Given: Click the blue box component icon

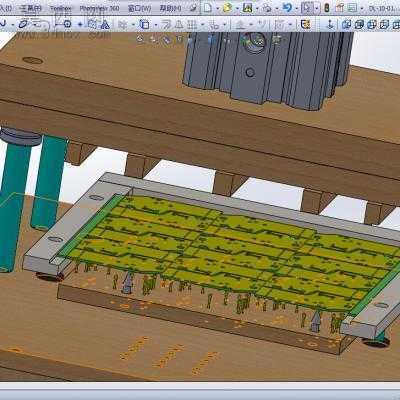Looking at the screenshot, I should 144,24.
